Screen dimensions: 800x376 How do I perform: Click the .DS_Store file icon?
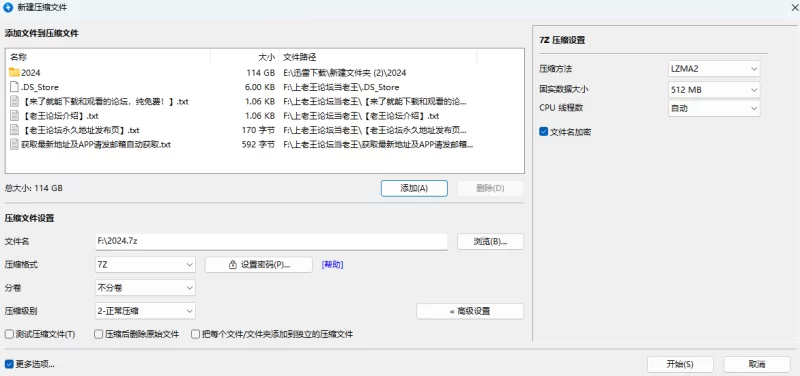click(x=14, y=87)
